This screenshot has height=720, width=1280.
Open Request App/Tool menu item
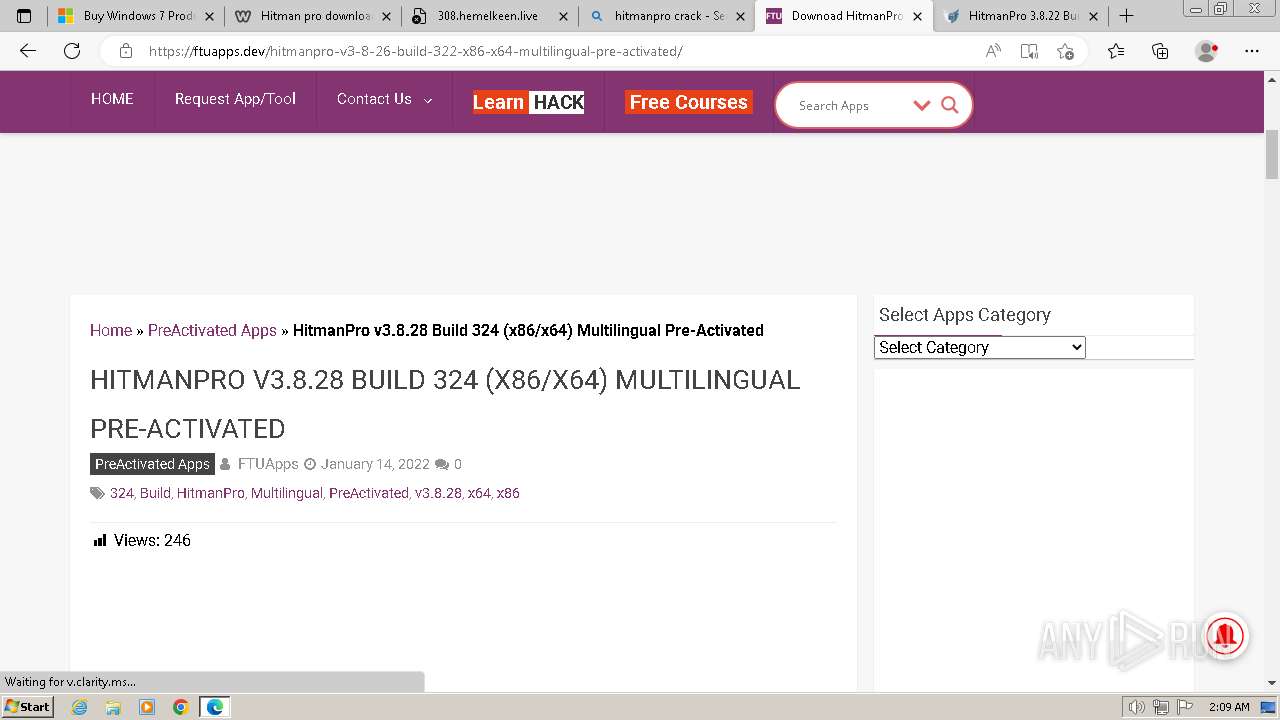click(x=235, y=99)
